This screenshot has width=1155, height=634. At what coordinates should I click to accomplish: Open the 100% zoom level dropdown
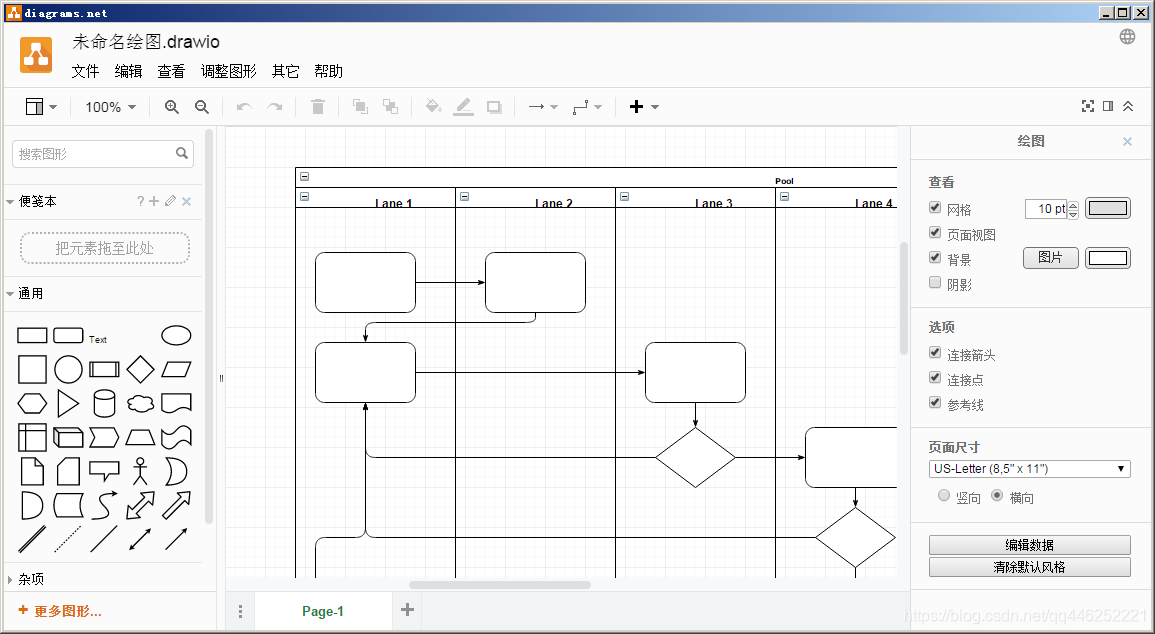[110, 107]
